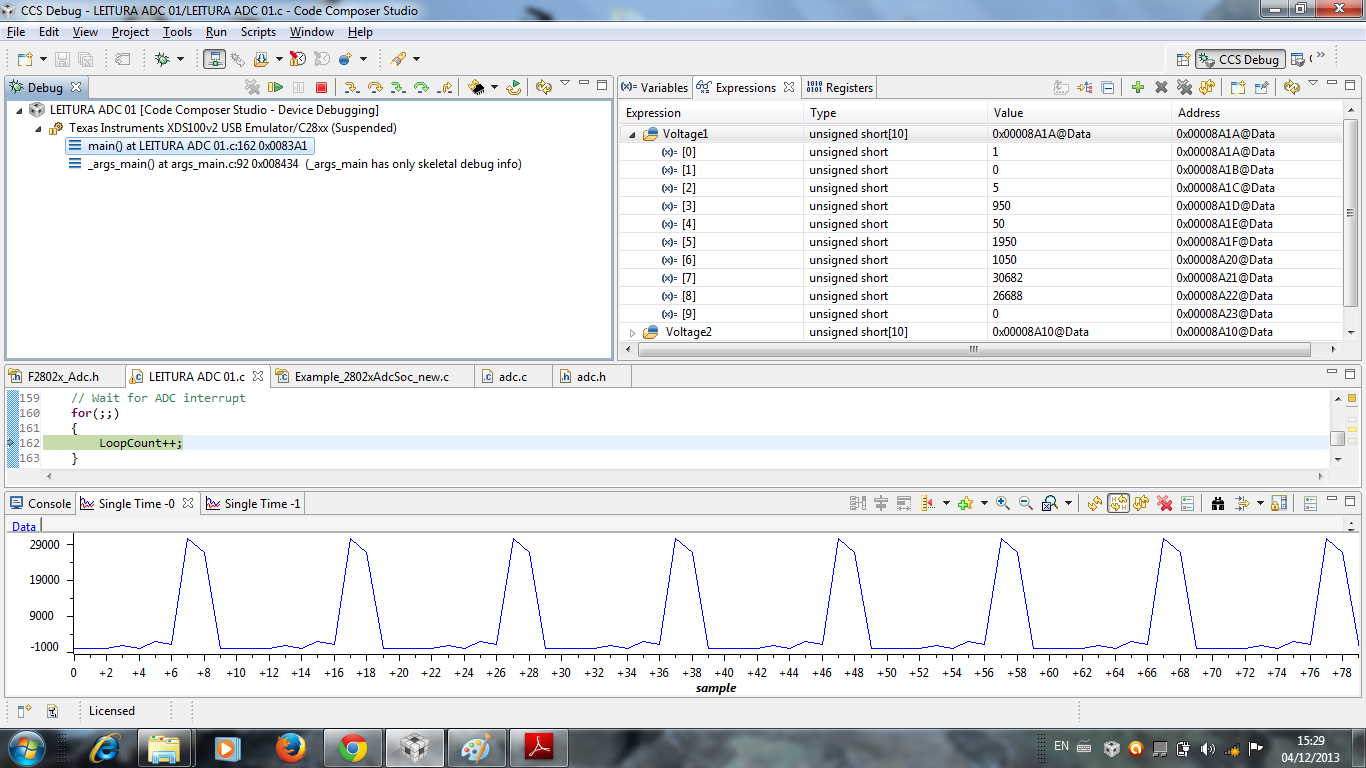This screenshot has width=1366, height=768.
Task: Select the Step Over icon
Action: (377, 87)
